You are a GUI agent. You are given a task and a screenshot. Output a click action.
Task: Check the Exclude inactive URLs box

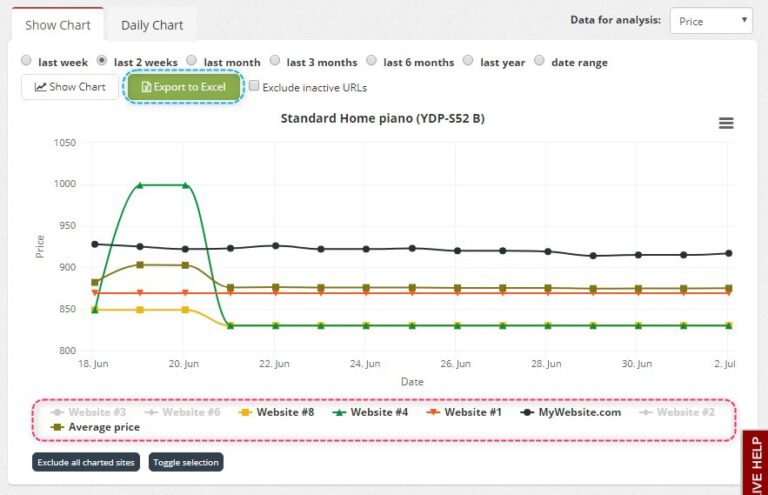click(254, 87)
